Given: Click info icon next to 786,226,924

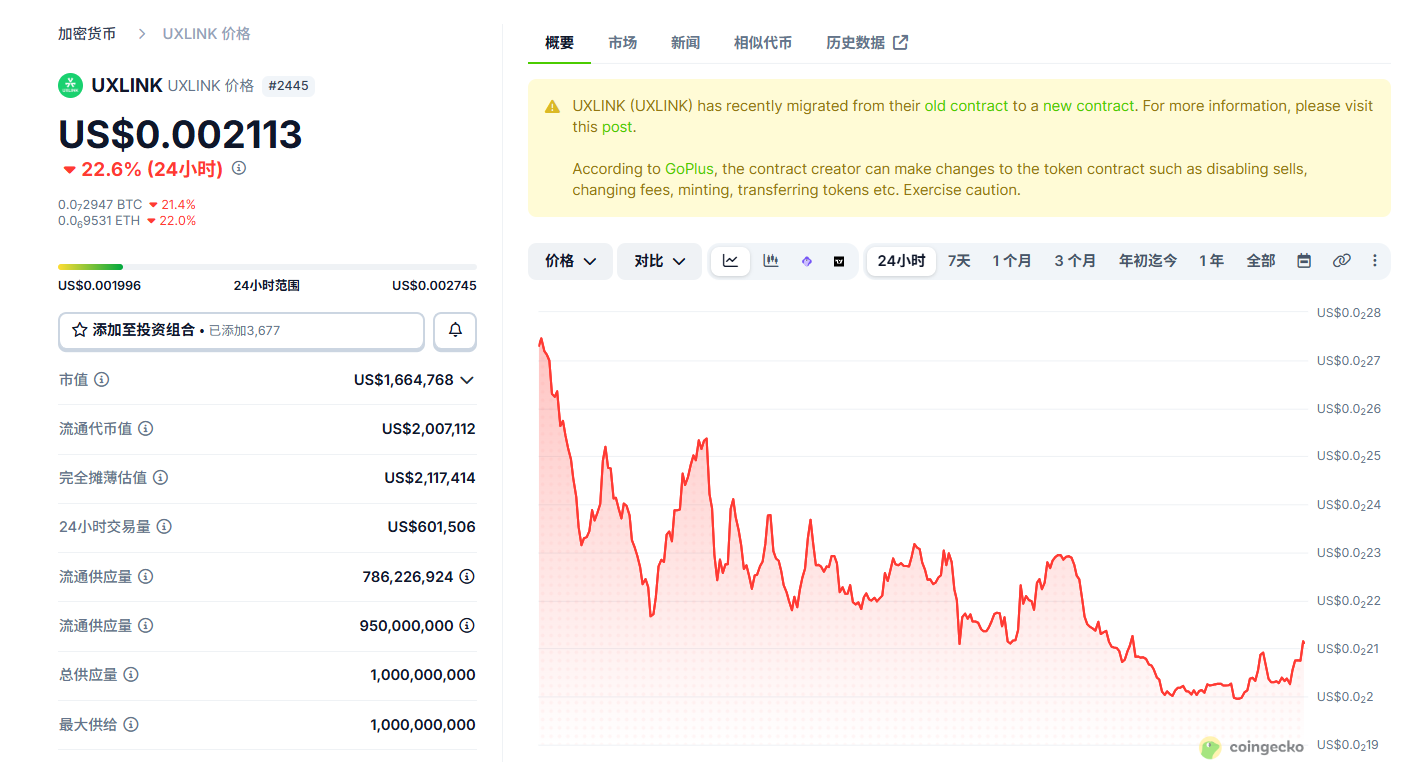Looking at the screenshot, I should click(467, 577).
